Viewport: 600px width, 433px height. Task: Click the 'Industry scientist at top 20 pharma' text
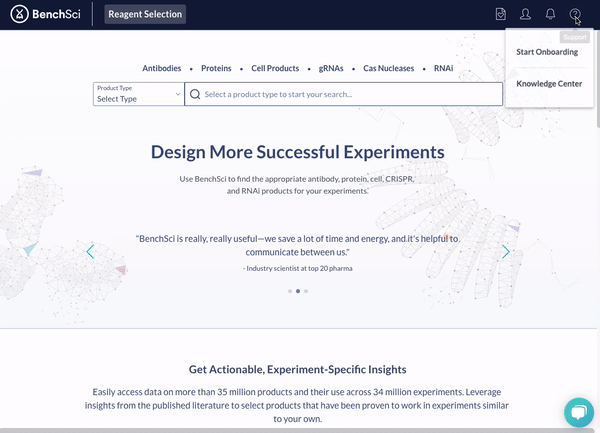[x=298, y=269]
